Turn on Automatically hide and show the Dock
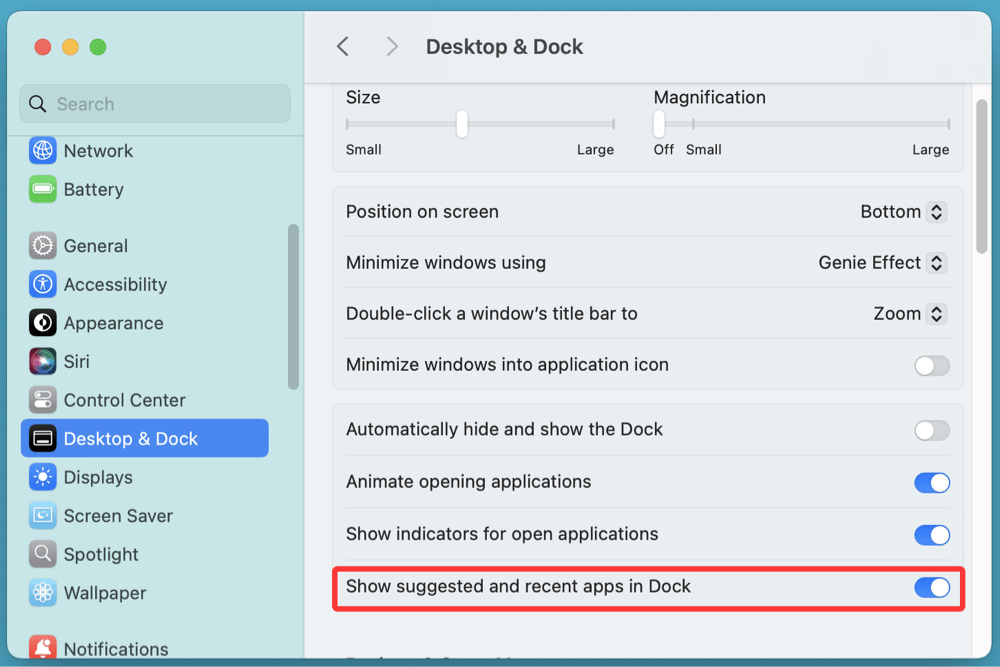 point(931,430)
